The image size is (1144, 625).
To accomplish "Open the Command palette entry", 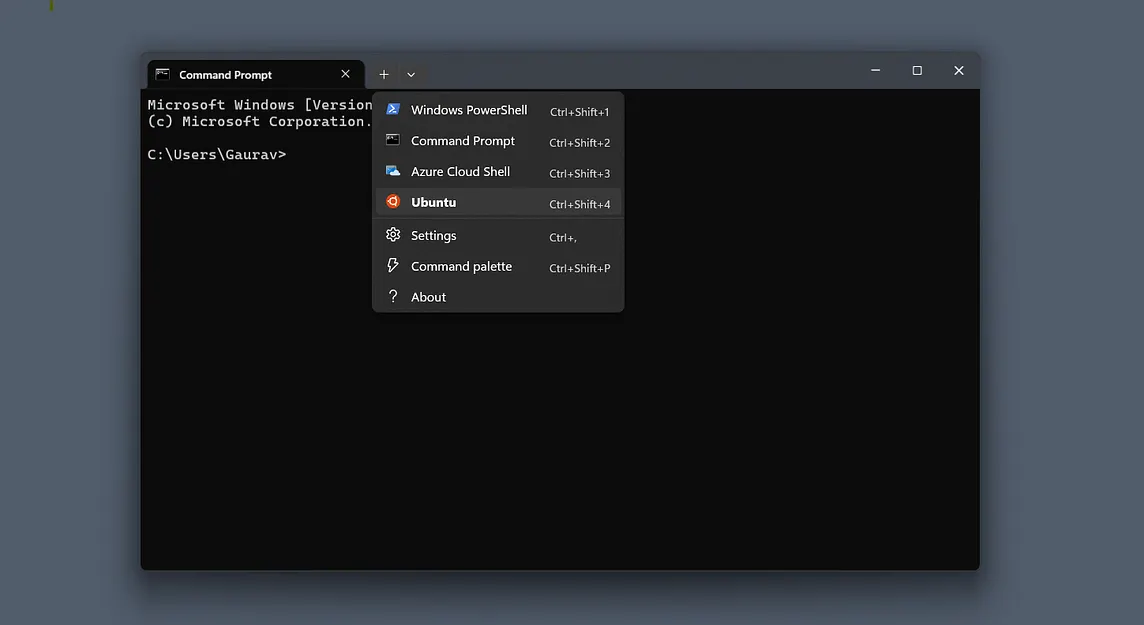I will (498, 266).
